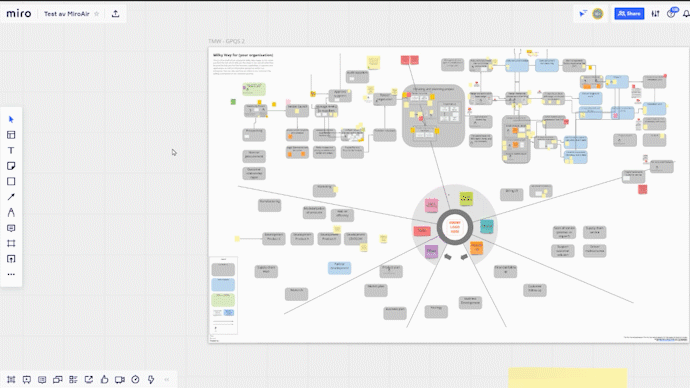Open board settings sliders icon

pyautogui.click(x=656, y=14)
